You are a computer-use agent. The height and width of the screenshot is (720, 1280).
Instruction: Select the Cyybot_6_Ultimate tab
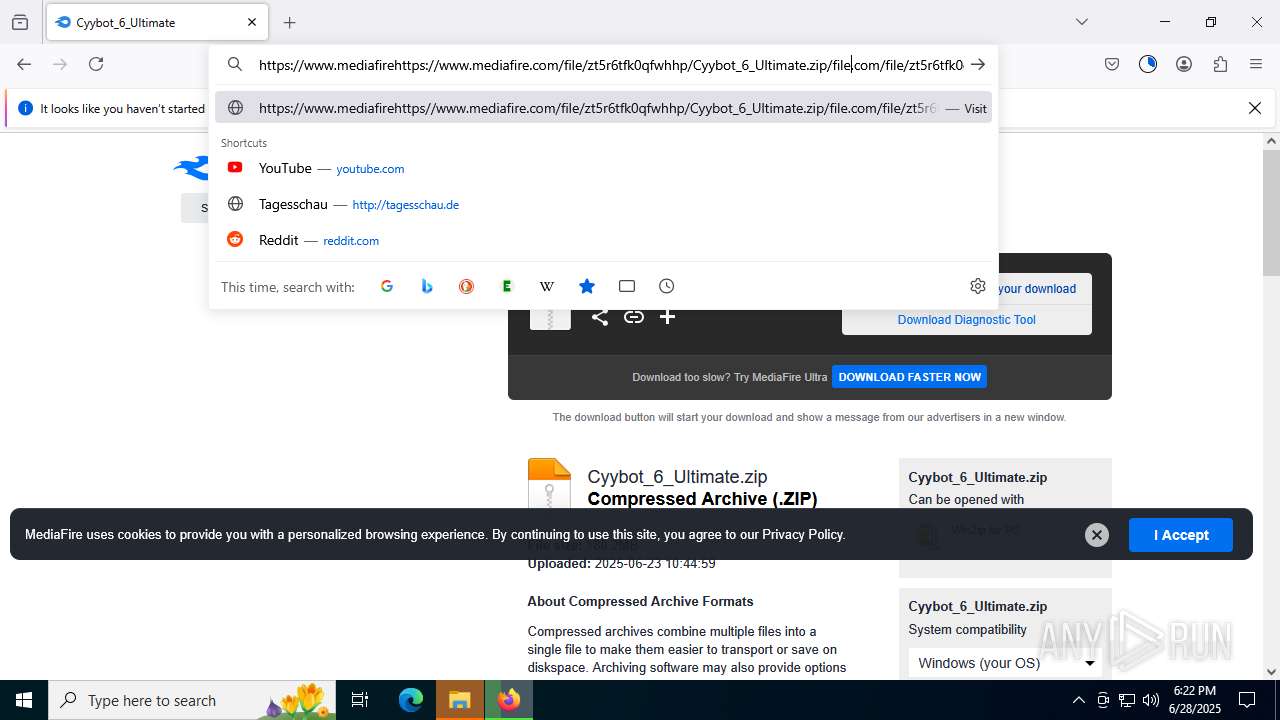point(158,22)
